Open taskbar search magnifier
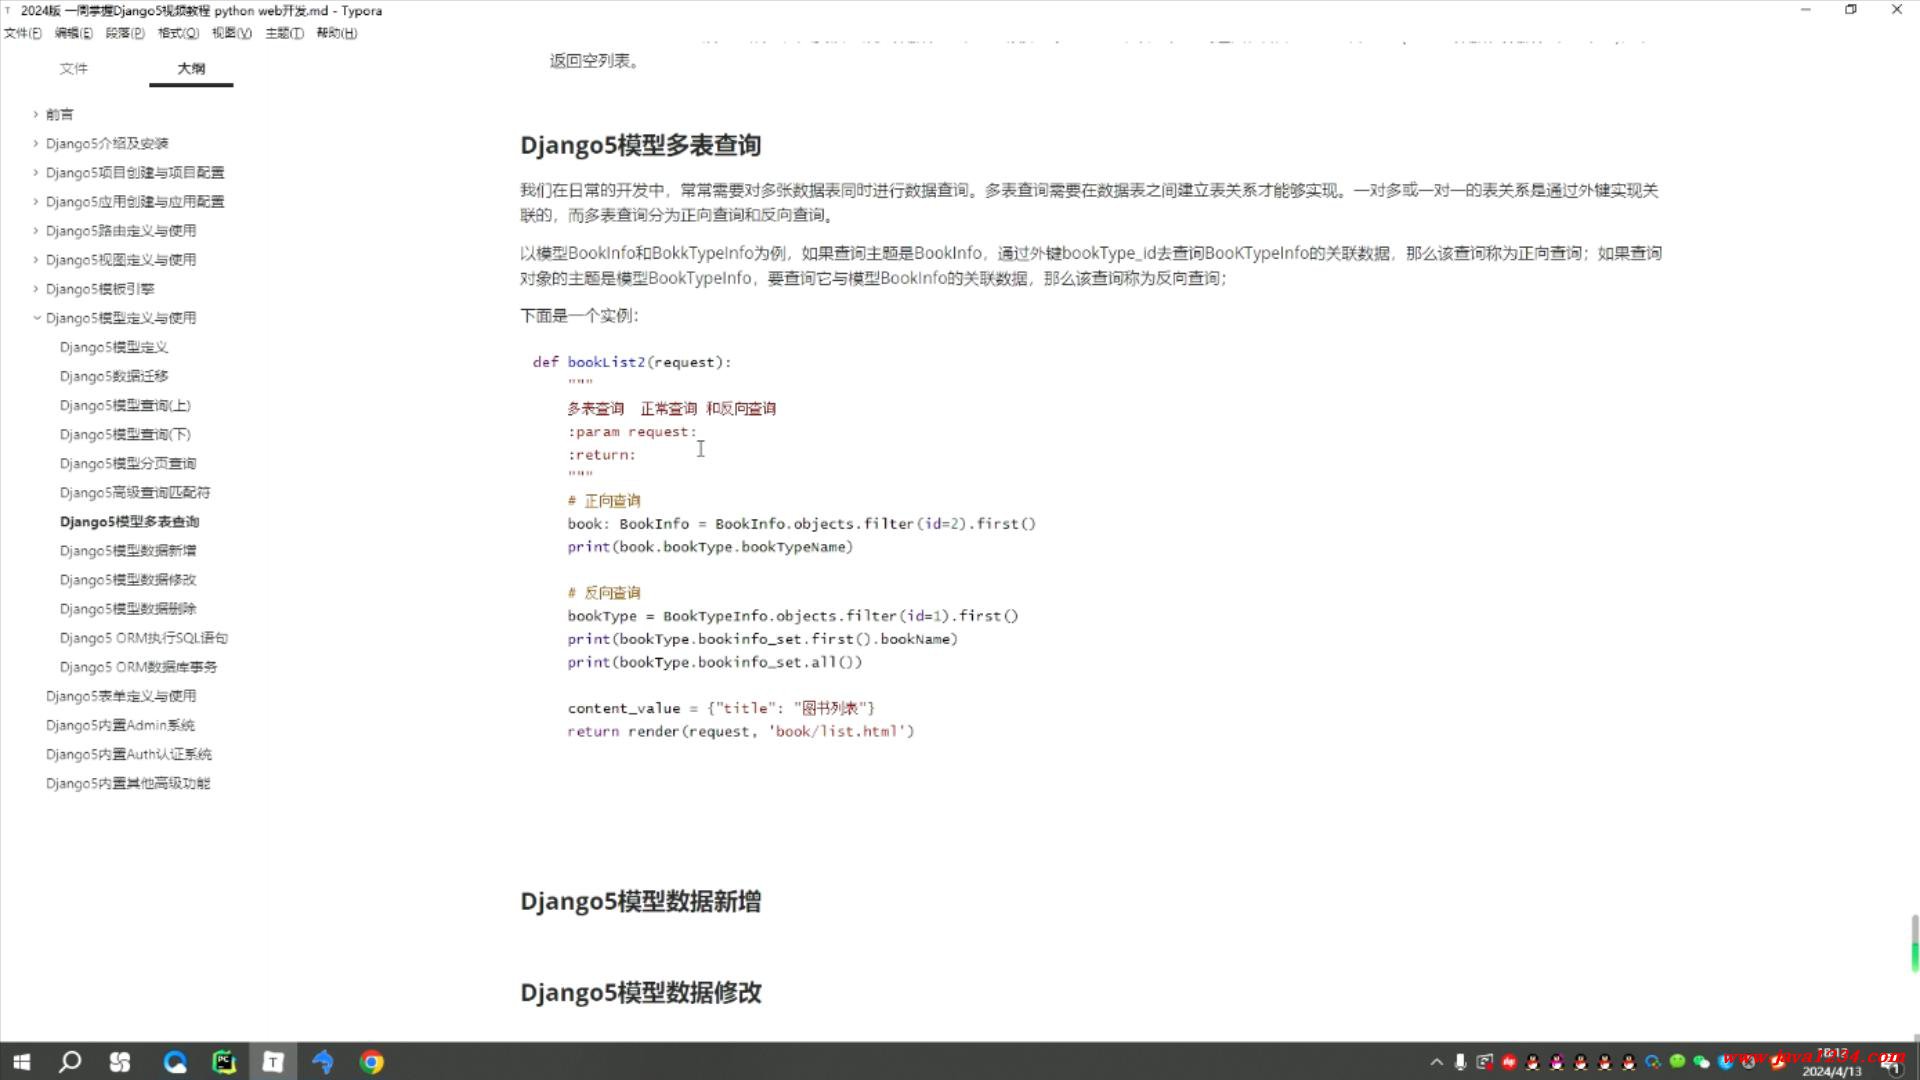The height and width of the screenshot is (1080, 1920). pyautogui.click(x=70, y=1062)
